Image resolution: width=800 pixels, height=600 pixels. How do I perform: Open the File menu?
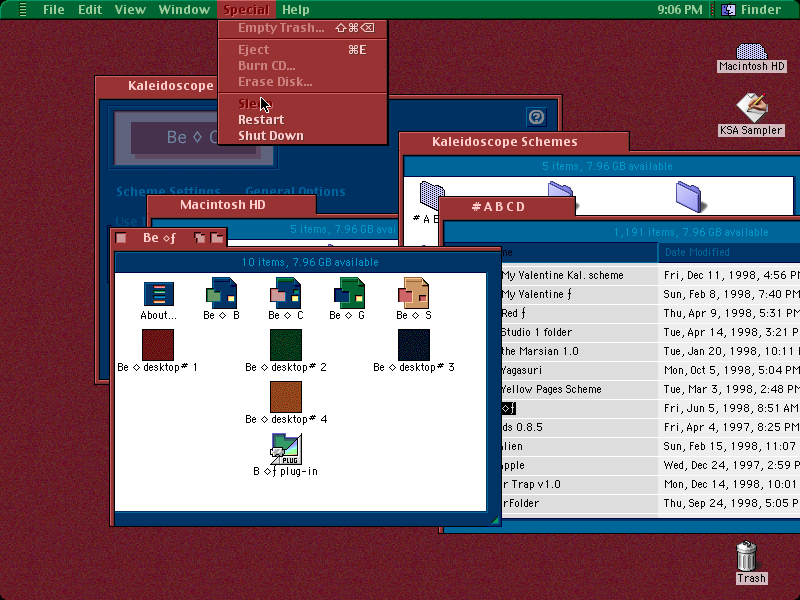pyautogui.click(x=54, y=9)
